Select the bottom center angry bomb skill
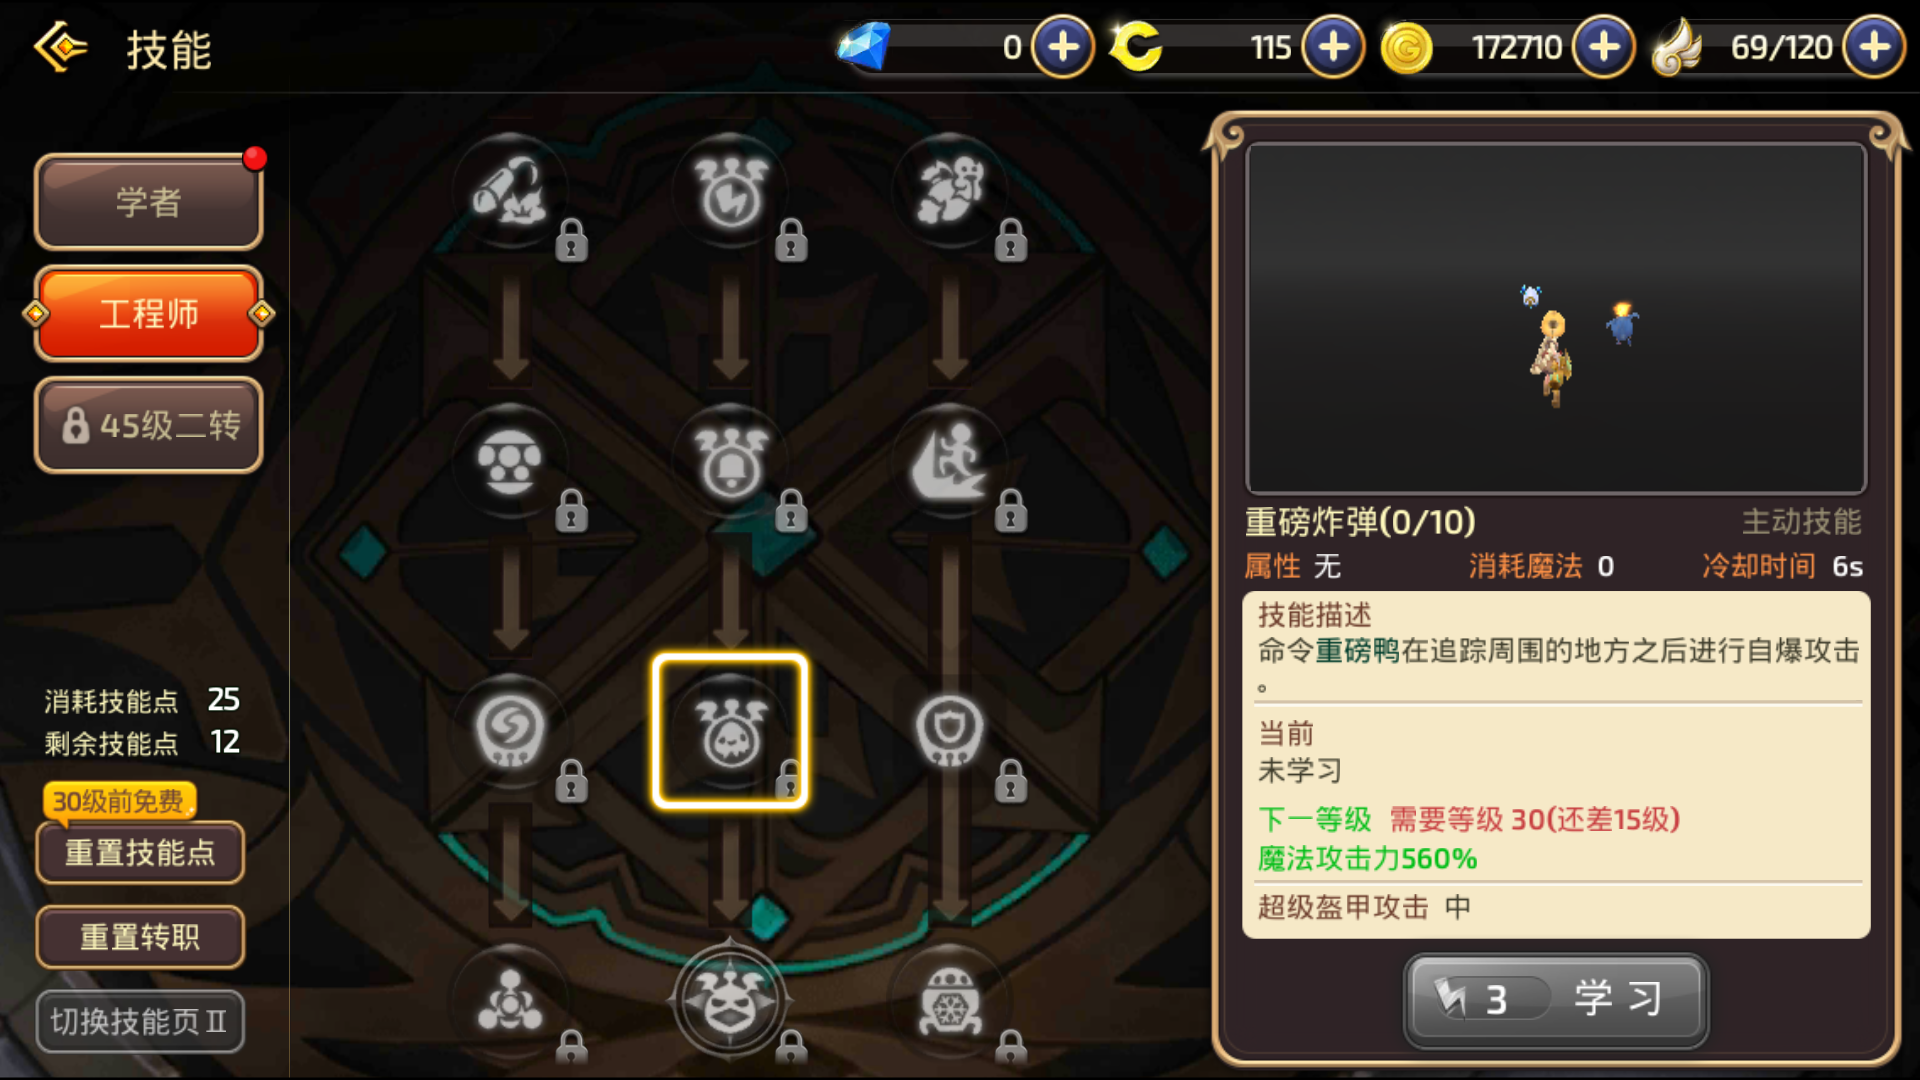1920x1080 pixels. point(731,1000)
